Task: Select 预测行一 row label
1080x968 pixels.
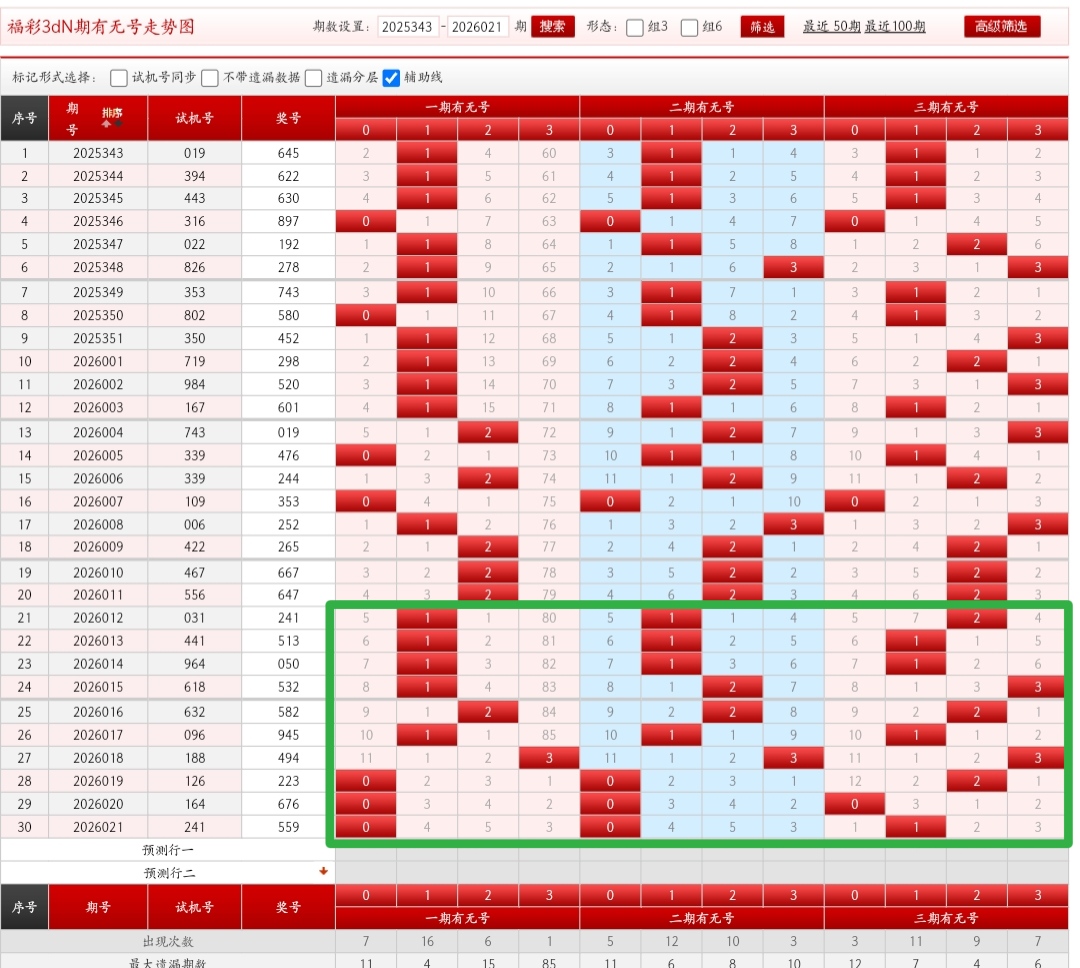Action: pyautogui.click(x=169, y=850)
